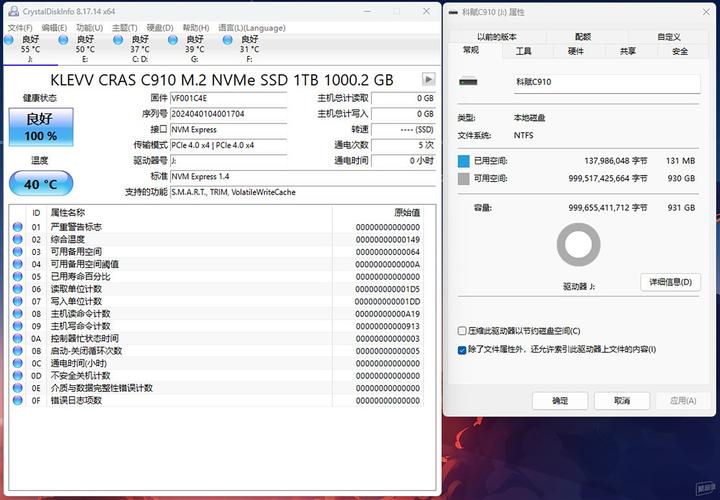Click the 良好 100% health status button
Screen dimensions: 720x500
click(x=41, y=127)
